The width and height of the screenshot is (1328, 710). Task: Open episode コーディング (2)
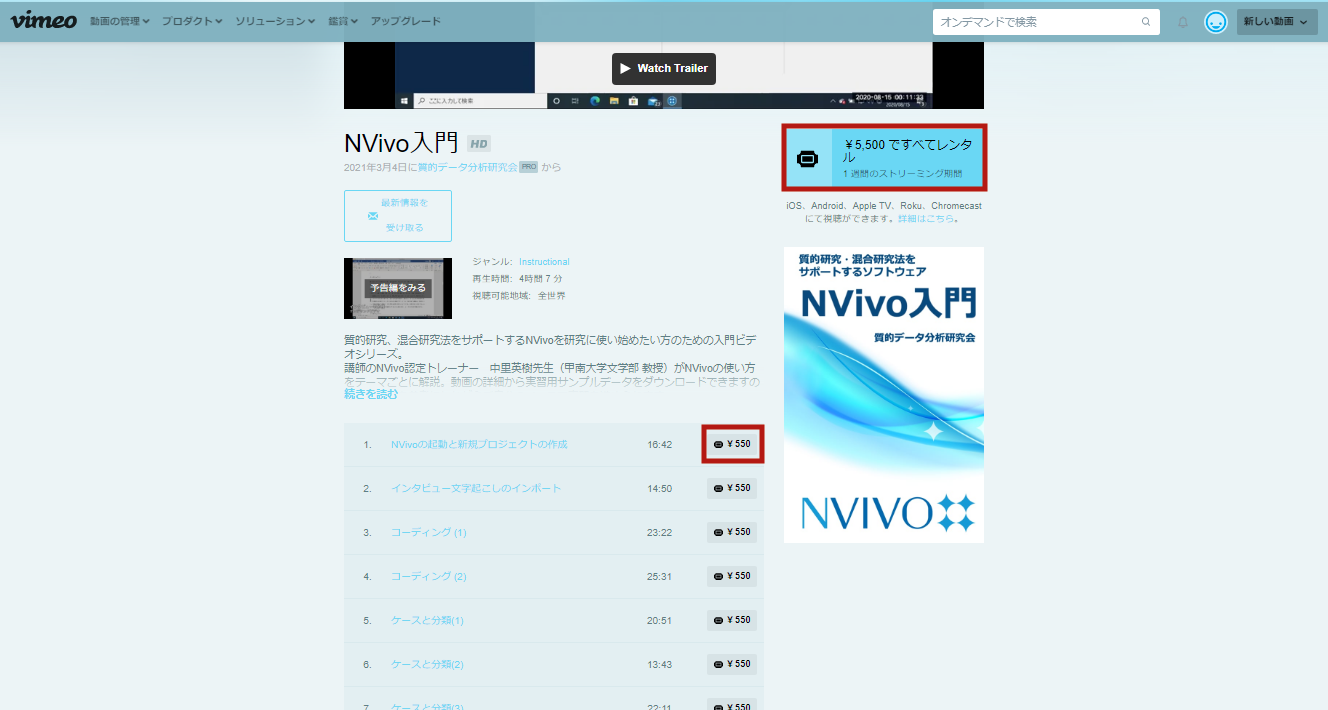[x=428, y=576]
